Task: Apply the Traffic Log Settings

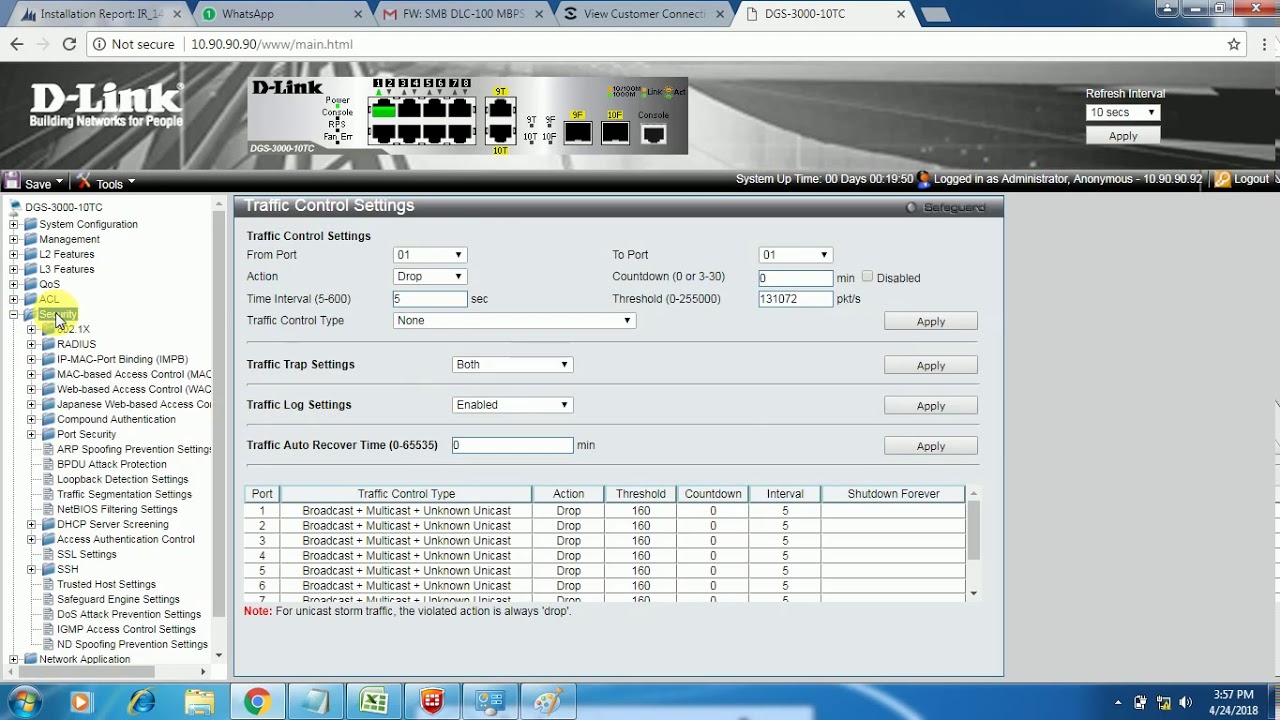Action: tap(930, 405)
